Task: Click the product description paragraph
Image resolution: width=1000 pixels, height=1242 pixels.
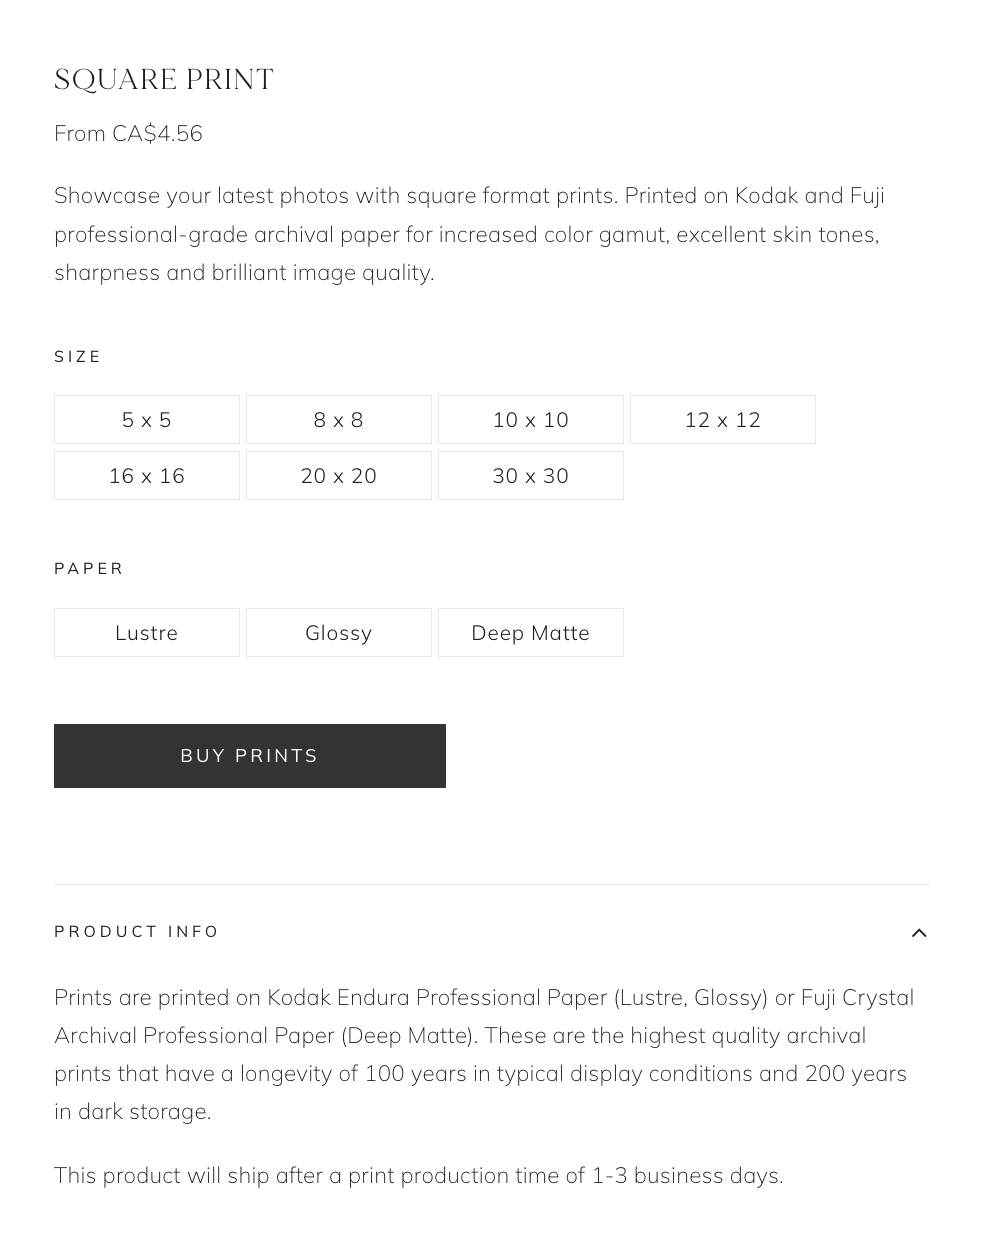Action: coord(470,234)
